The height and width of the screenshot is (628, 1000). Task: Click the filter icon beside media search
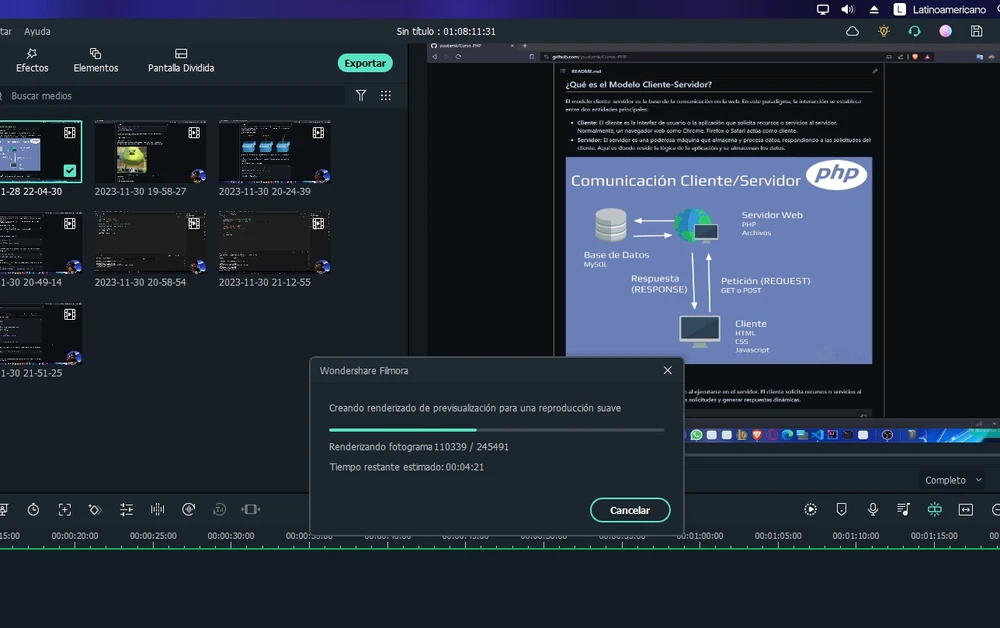tap(361, 96)
